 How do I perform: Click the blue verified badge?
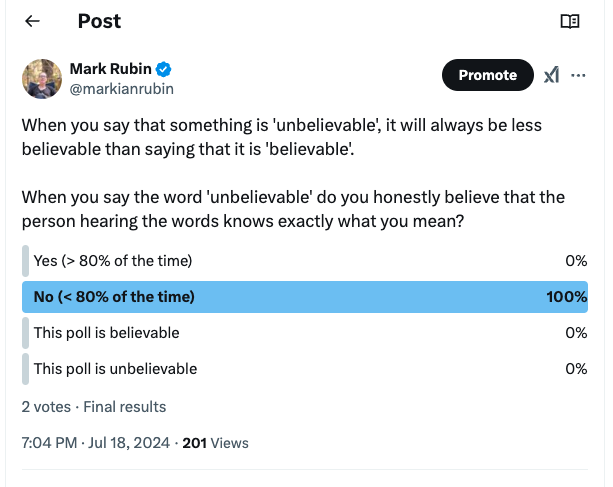tap(163, 69)
